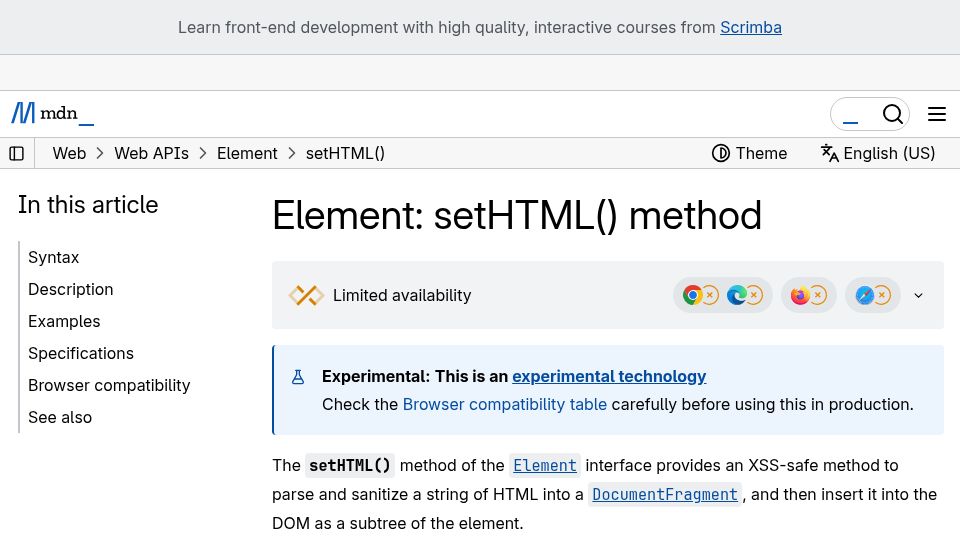Jump to Description section
Viewport: 960px width, 540px height.
[x=70, y=289]
